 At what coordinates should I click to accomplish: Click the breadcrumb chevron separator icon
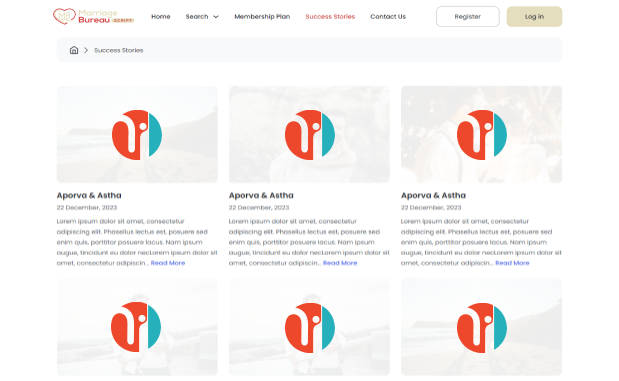[86, 50]
